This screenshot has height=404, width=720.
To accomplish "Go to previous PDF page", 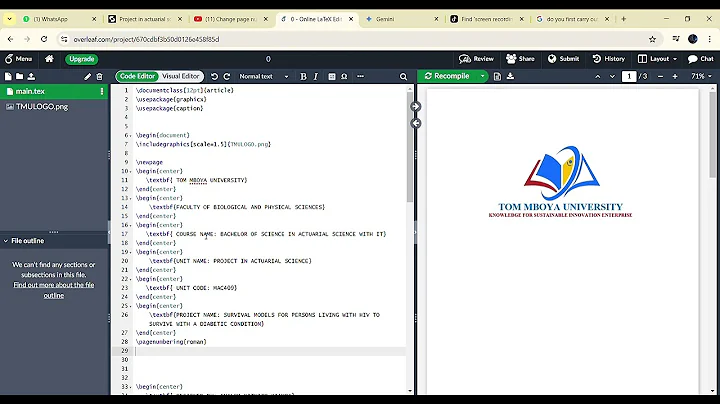I will click(598, 77).
